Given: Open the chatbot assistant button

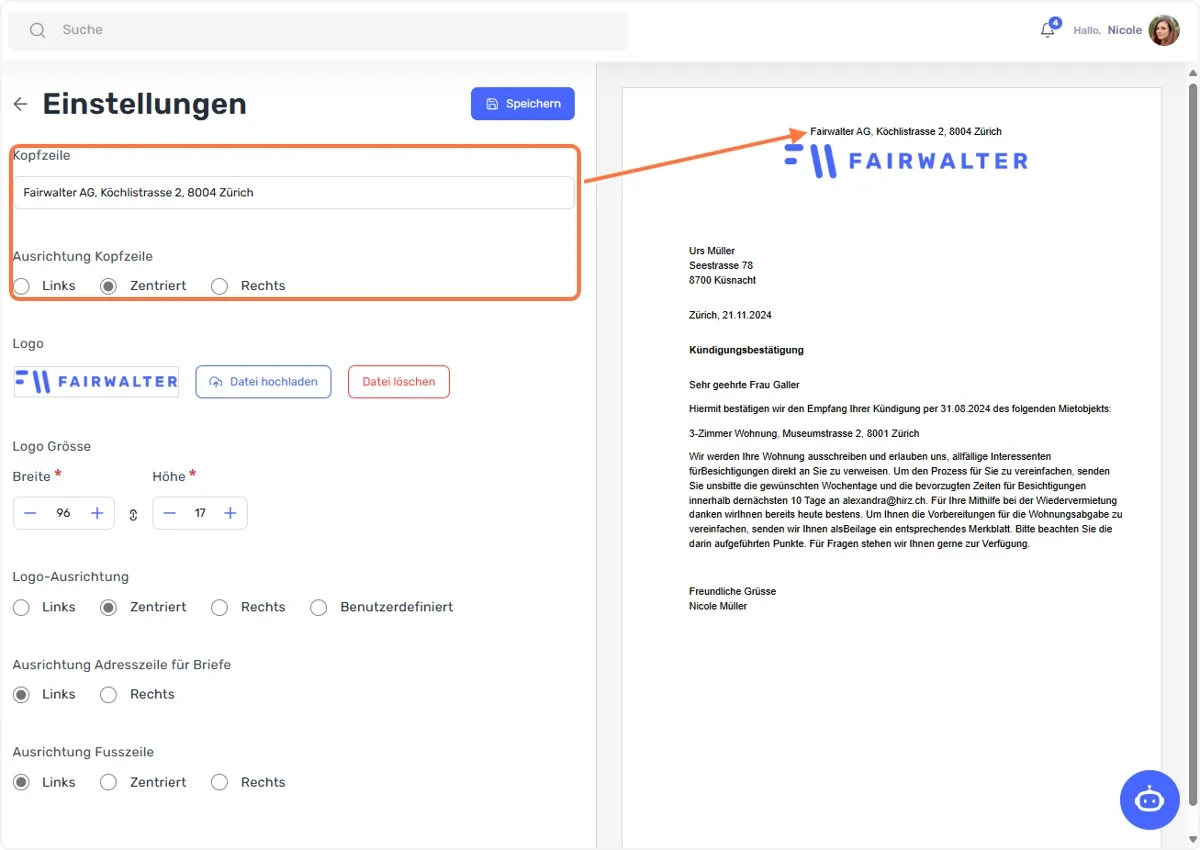Looking at the screenshot, I should [1150, 800].
